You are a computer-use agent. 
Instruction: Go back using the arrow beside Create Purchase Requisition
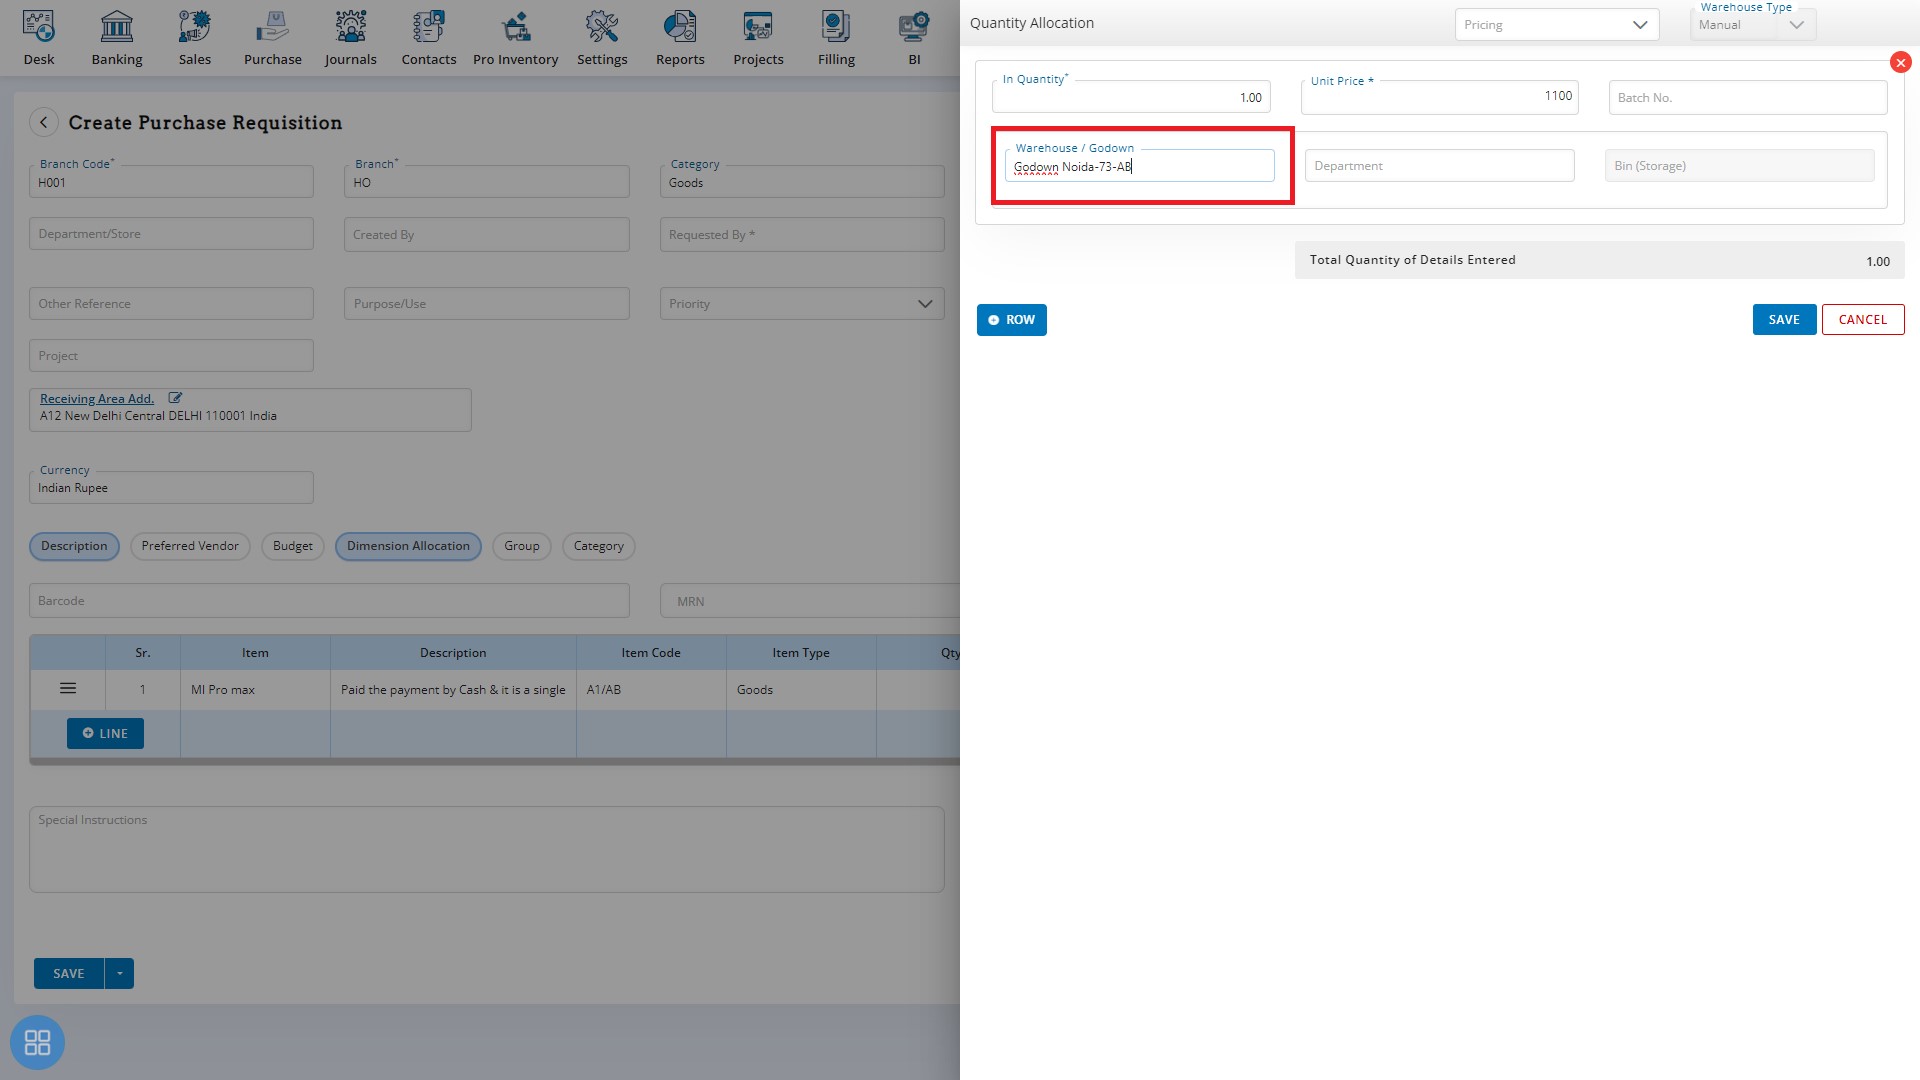click(43, 122)
